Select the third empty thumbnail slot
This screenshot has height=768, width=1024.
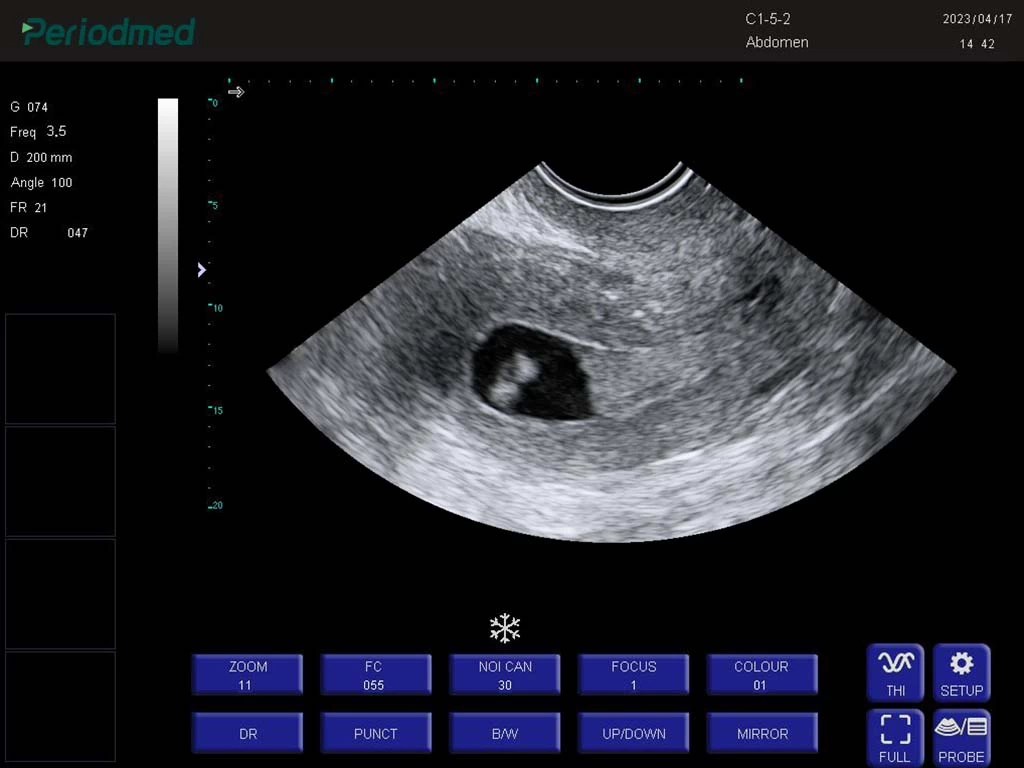tap(61, 594)
